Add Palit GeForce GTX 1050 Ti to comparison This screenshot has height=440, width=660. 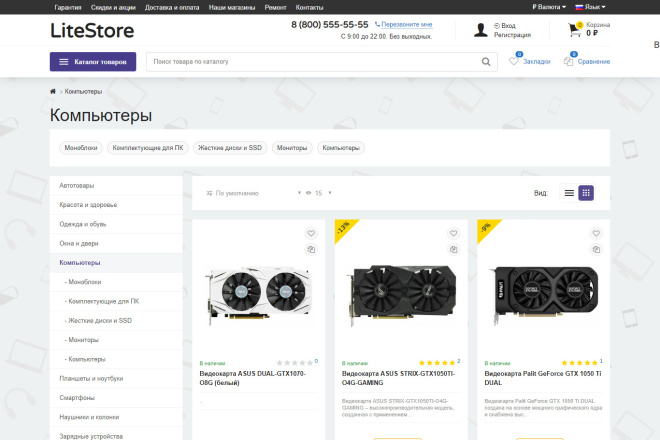pyautogui.click(x=596, y=250)
